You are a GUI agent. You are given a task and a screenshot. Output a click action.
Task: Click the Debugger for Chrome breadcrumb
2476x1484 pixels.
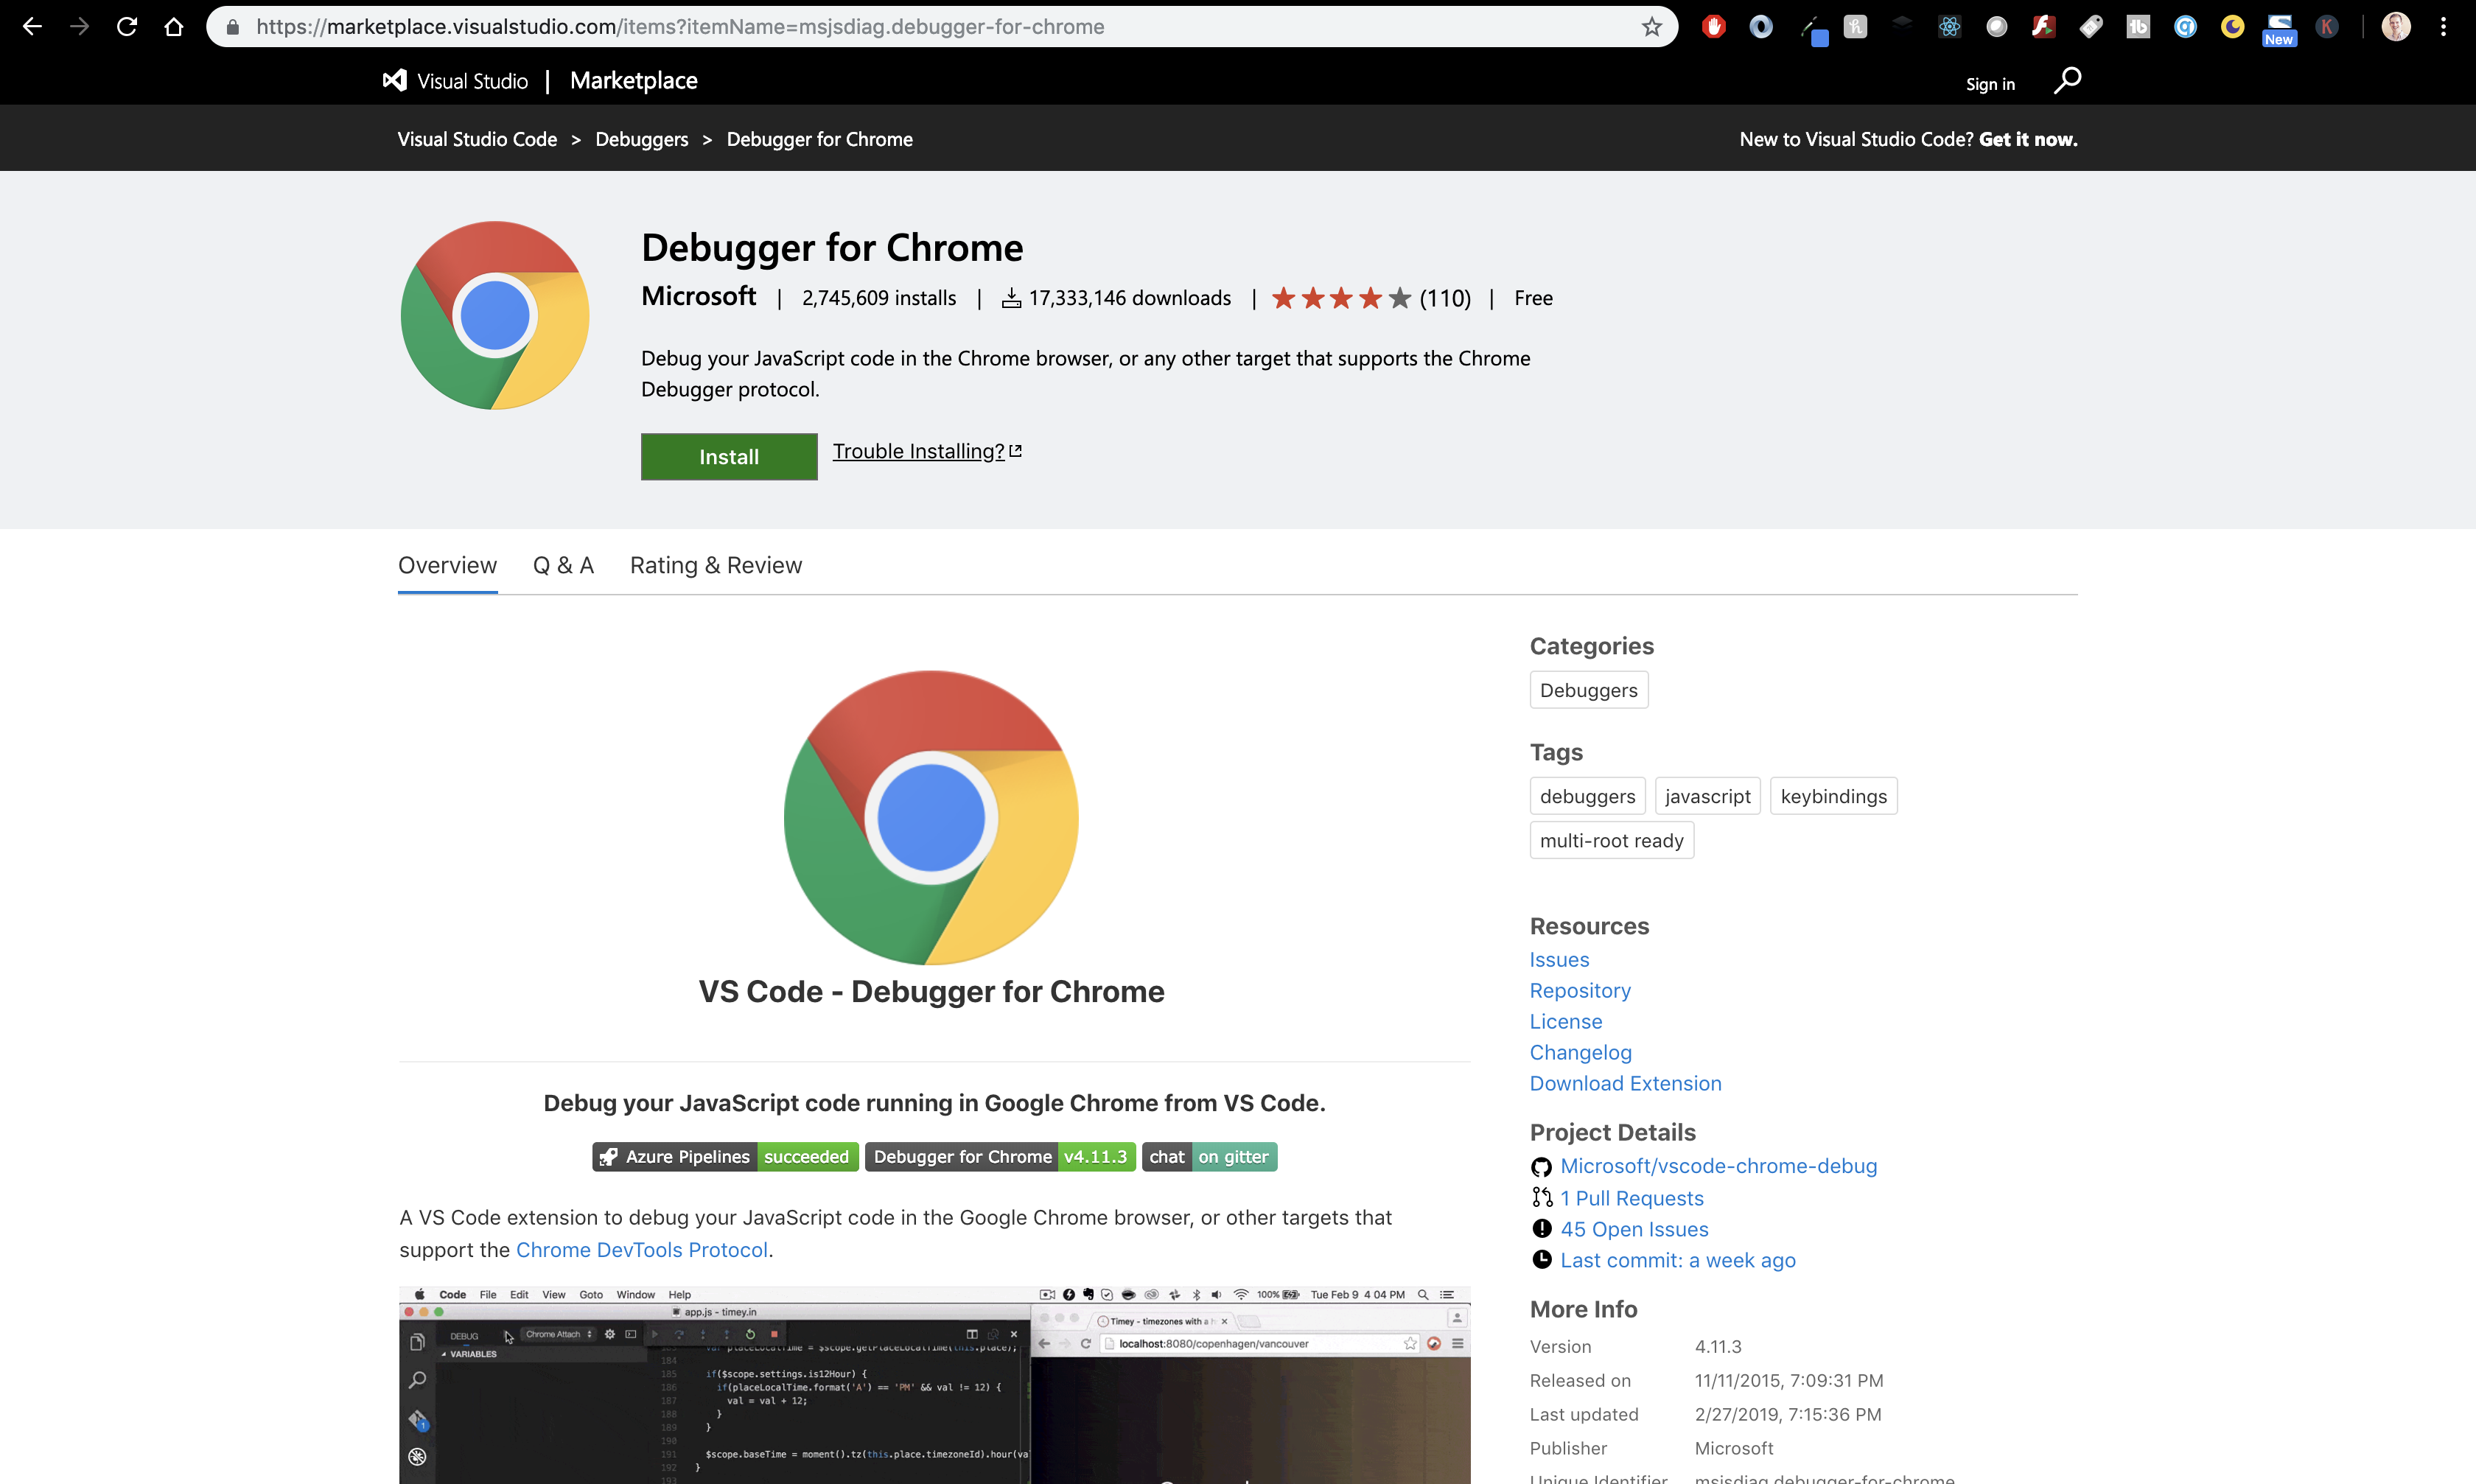coord(820,139)
